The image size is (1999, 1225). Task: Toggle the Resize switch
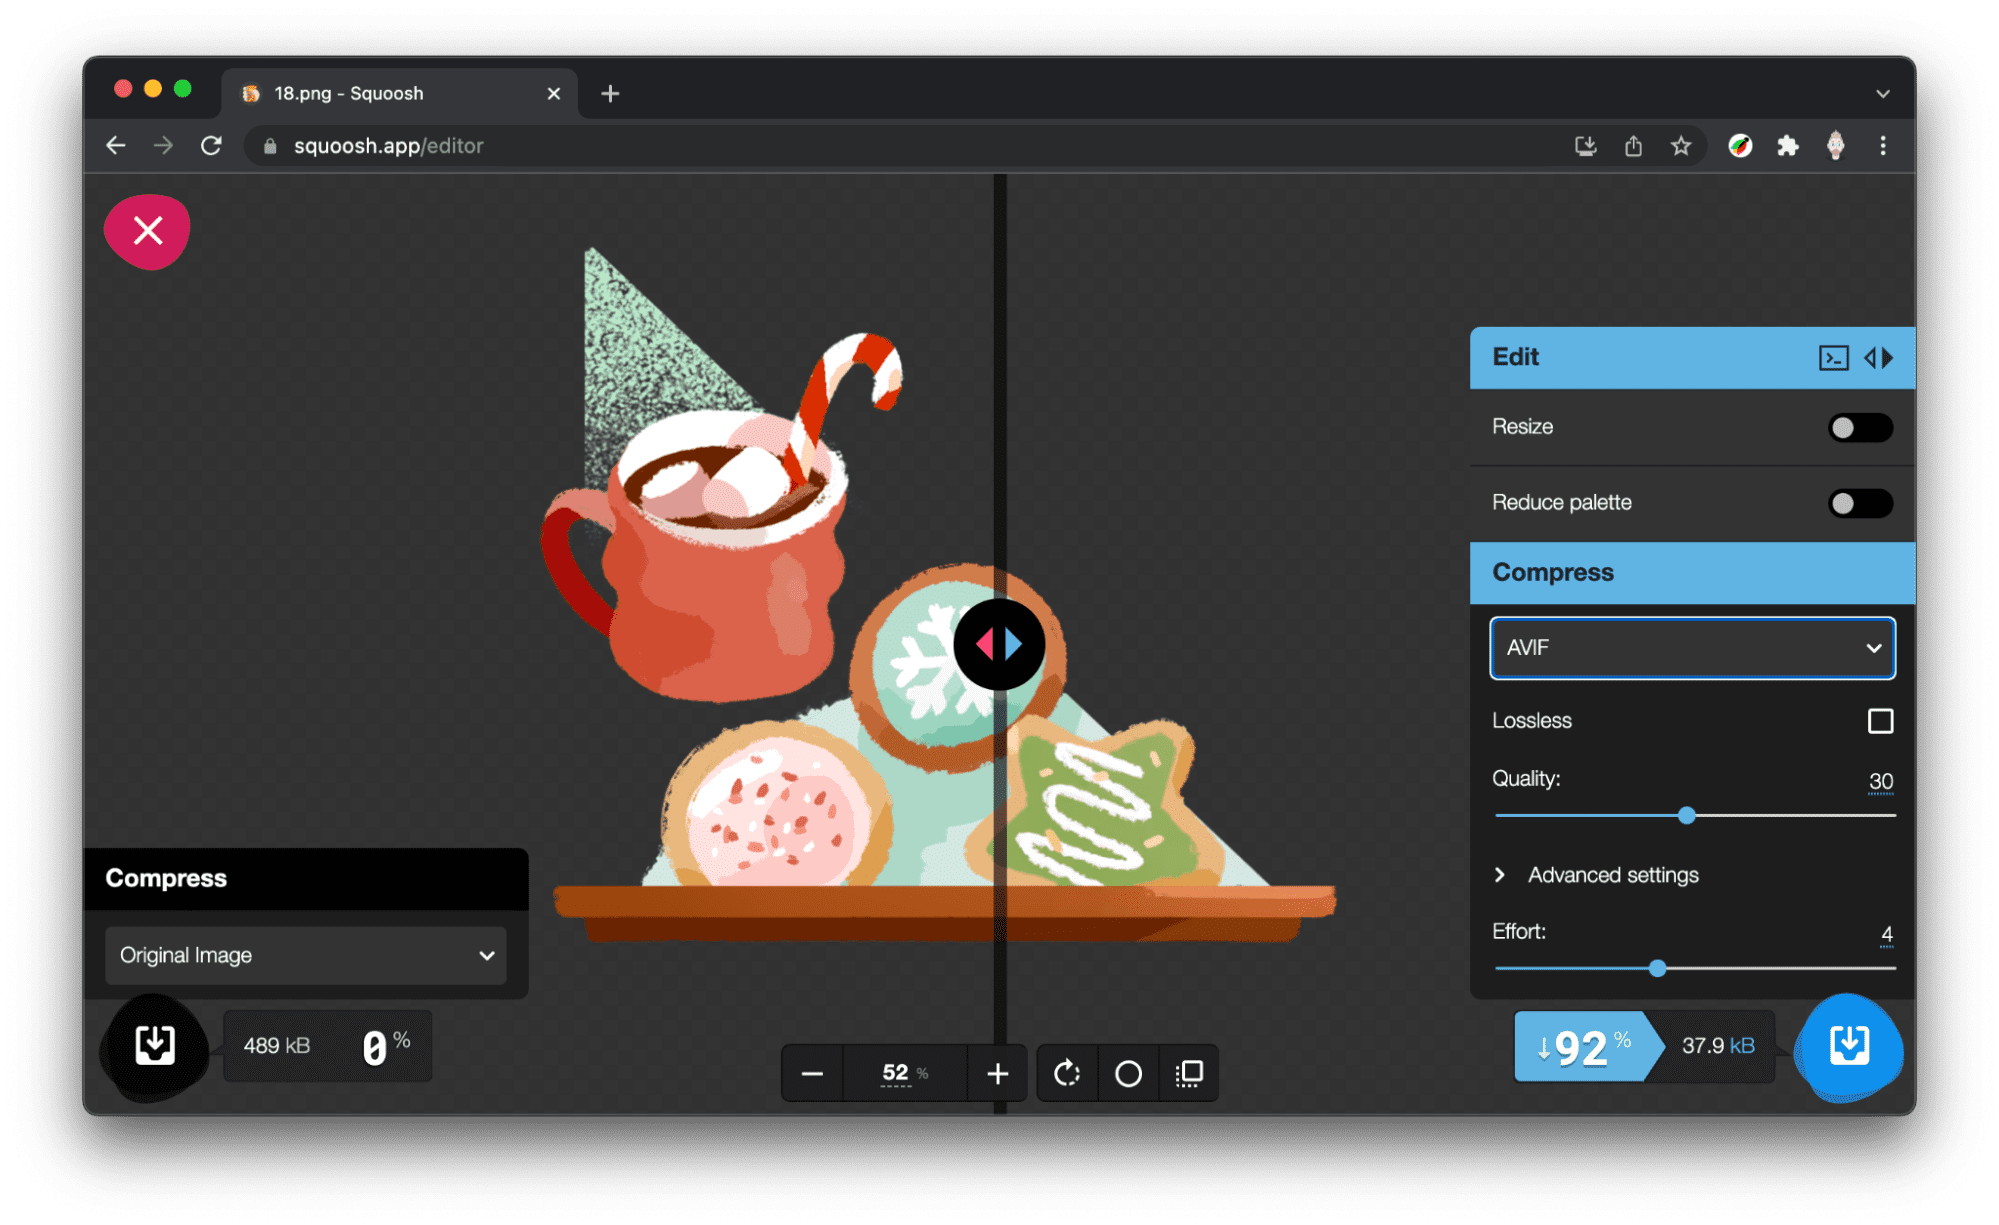click(1860, 425)
